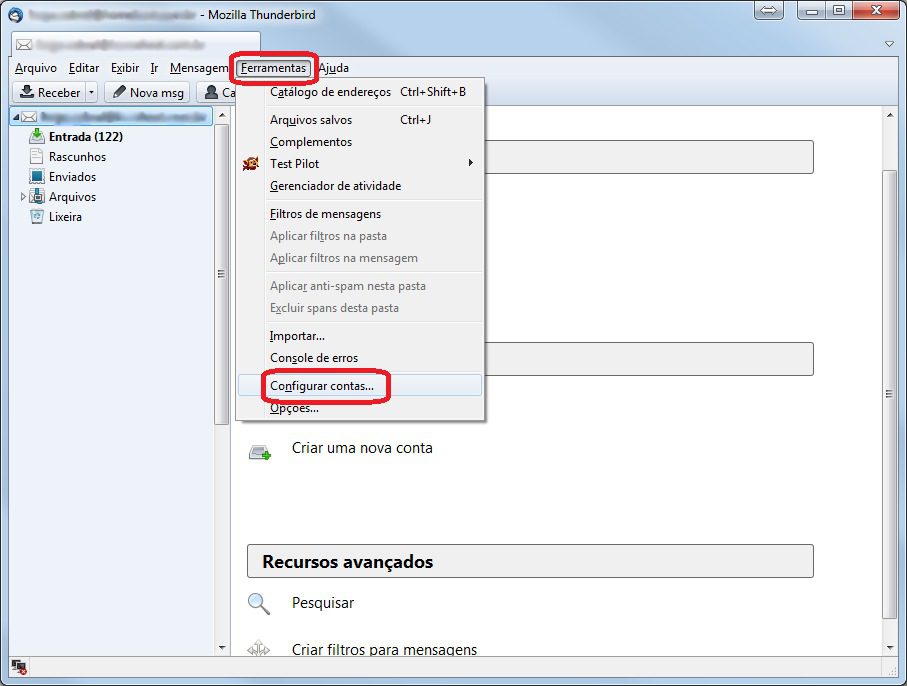Click the Thunderbird title bar icon
Viewport: 907px width, 686px height.
click(16, 14)
